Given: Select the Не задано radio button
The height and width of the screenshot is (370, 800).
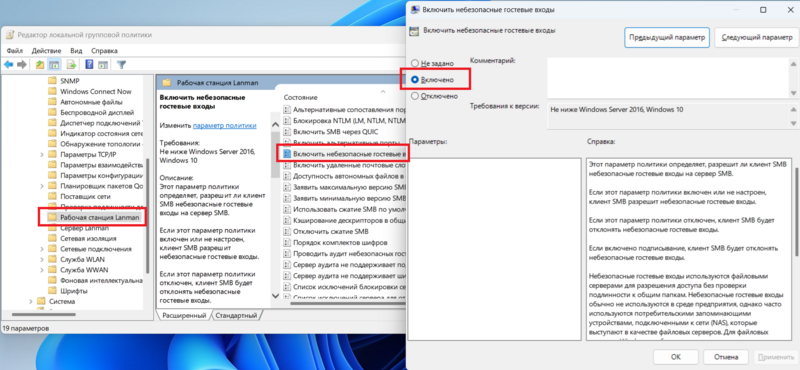Looking at the screenshot, I should point(415,63).
